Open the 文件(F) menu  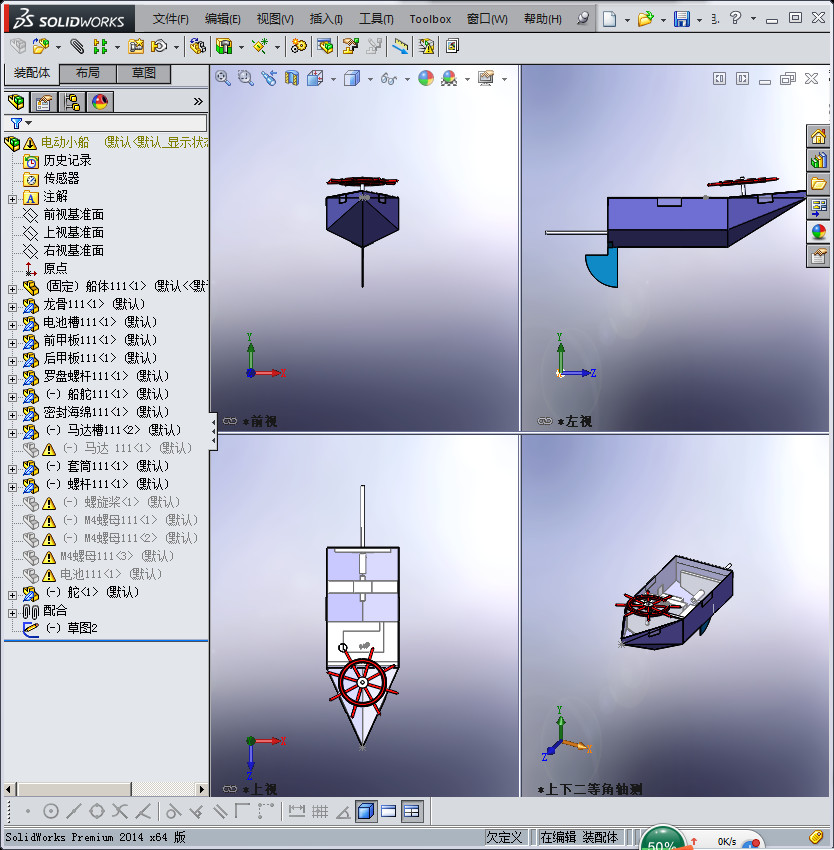click(170, 19)
